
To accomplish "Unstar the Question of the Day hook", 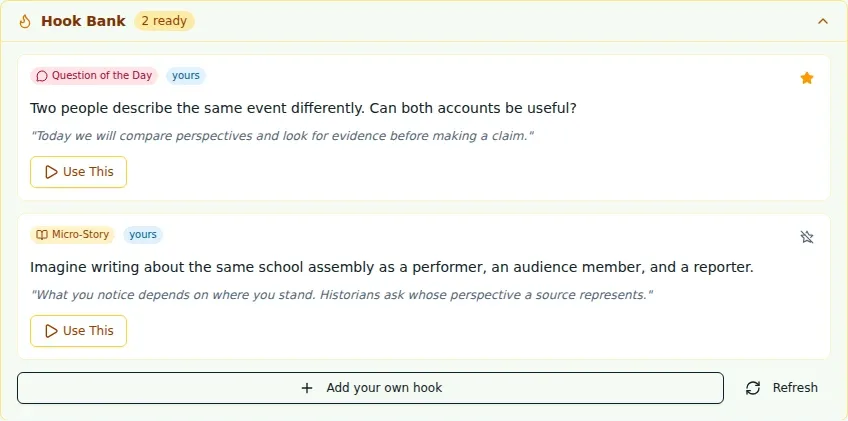I will [x=806, y=78].
